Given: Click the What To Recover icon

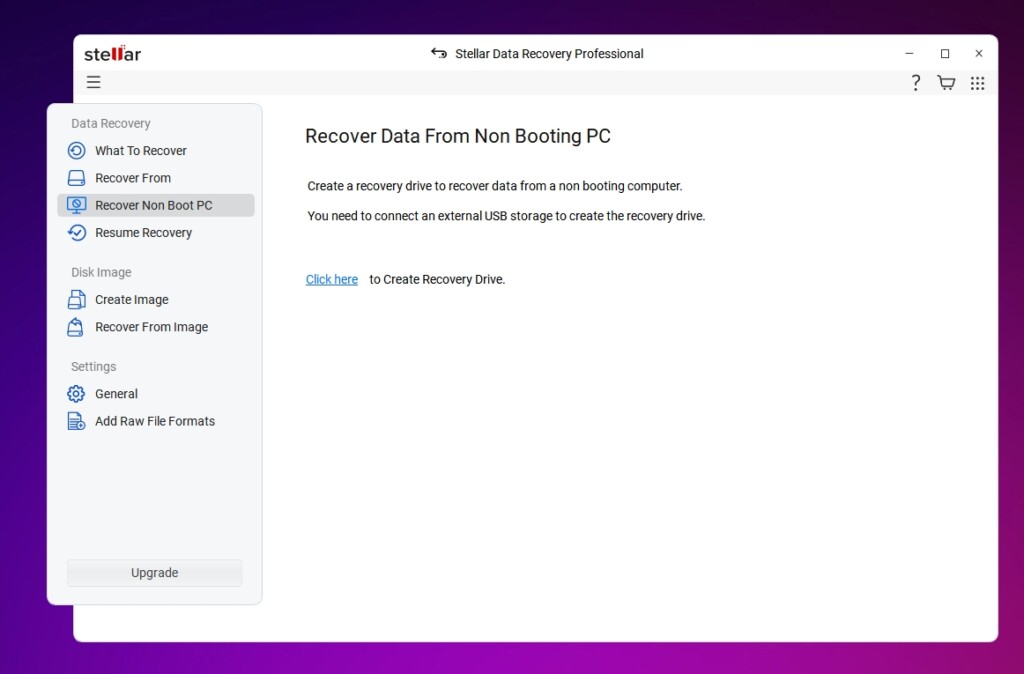Looking at the screenshot, I should pyautogui.click(x=76, y=151).
